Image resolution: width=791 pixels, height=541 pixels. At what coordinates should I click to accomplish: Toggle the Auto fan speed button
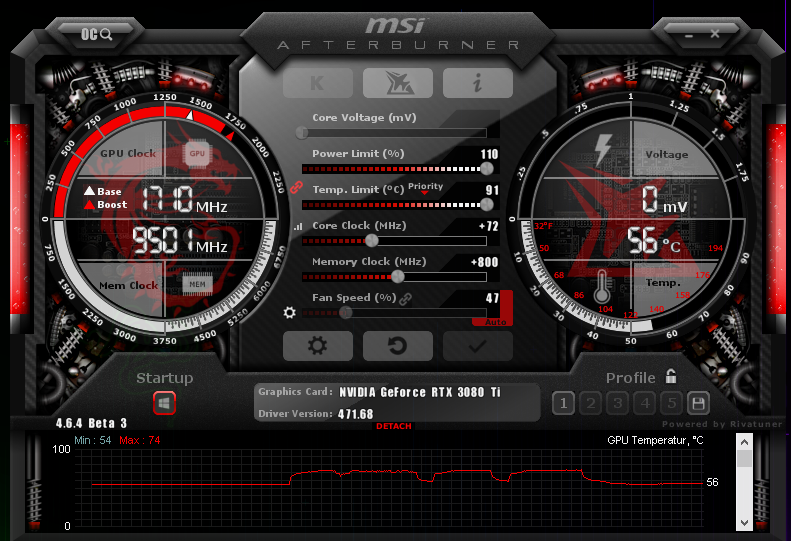496,322
